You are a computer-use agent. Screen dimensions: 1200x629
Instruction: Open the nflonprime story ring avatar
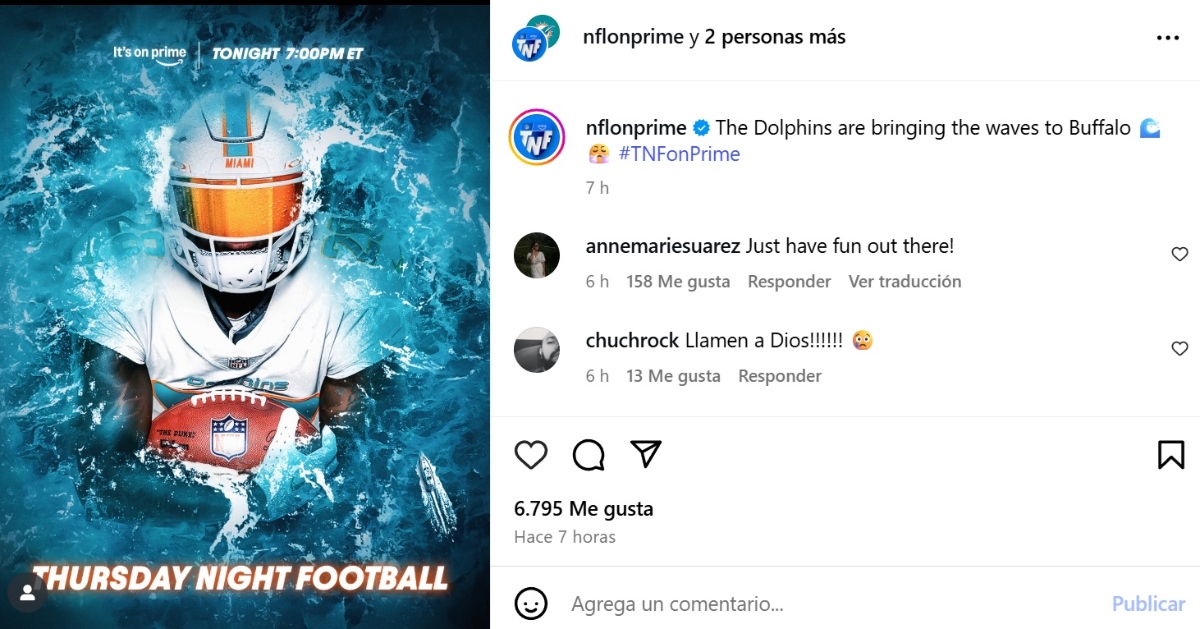(537, 137)
